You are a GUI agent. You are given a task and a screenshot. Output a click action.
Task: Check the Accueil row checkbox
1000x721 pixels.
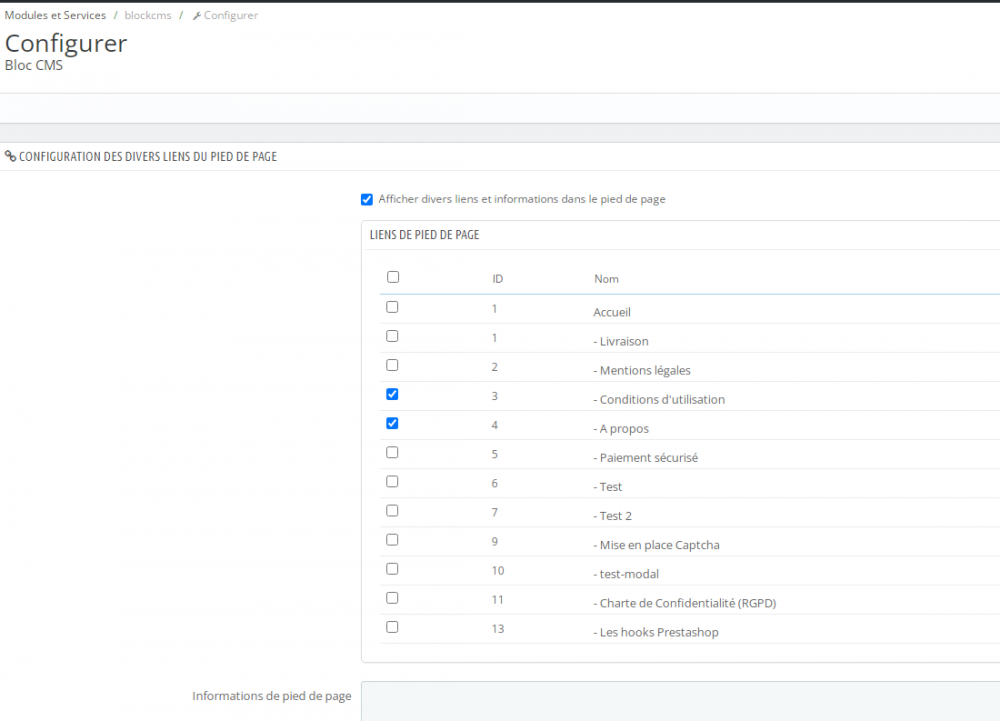point(392,307)
